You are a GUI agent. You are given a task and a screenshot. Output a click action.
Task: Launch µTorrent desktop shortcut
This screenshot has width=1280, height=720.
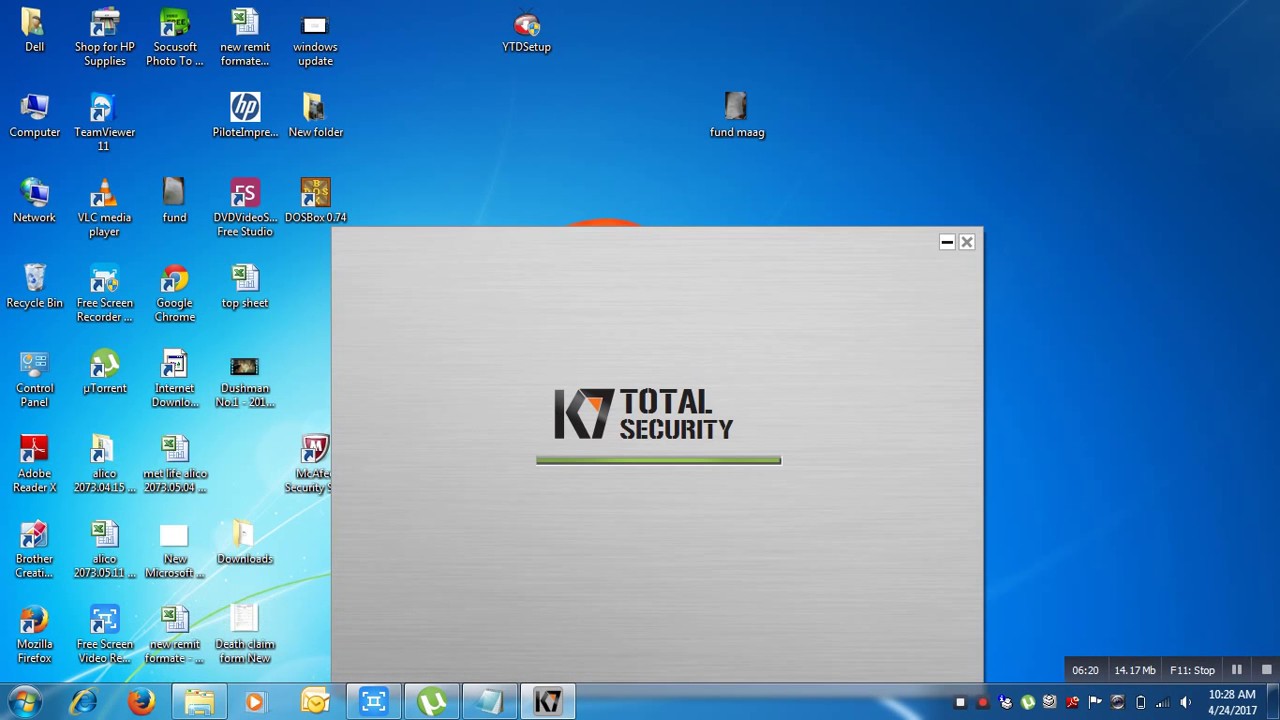(104, 372)
